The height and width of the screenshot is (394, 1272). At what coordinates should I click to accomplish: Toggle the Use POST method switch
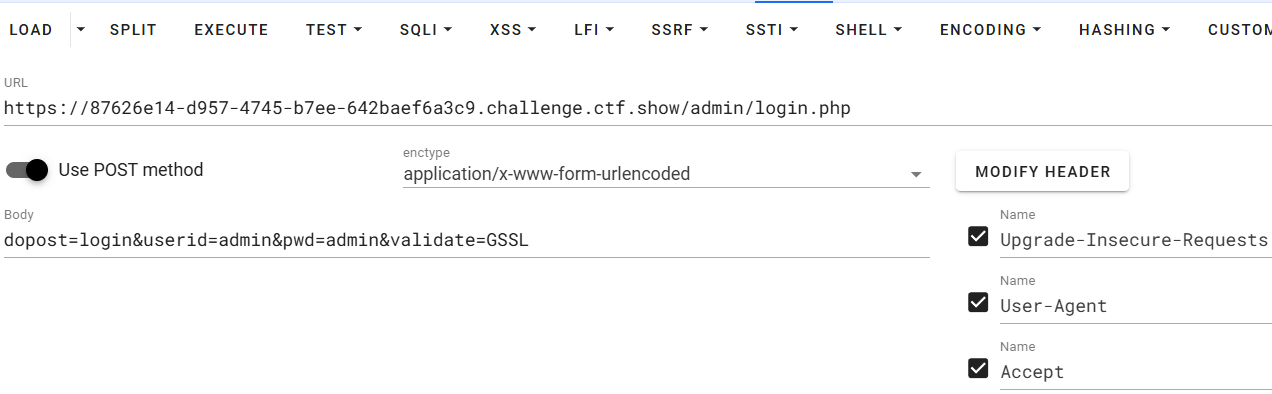[27, 170]
